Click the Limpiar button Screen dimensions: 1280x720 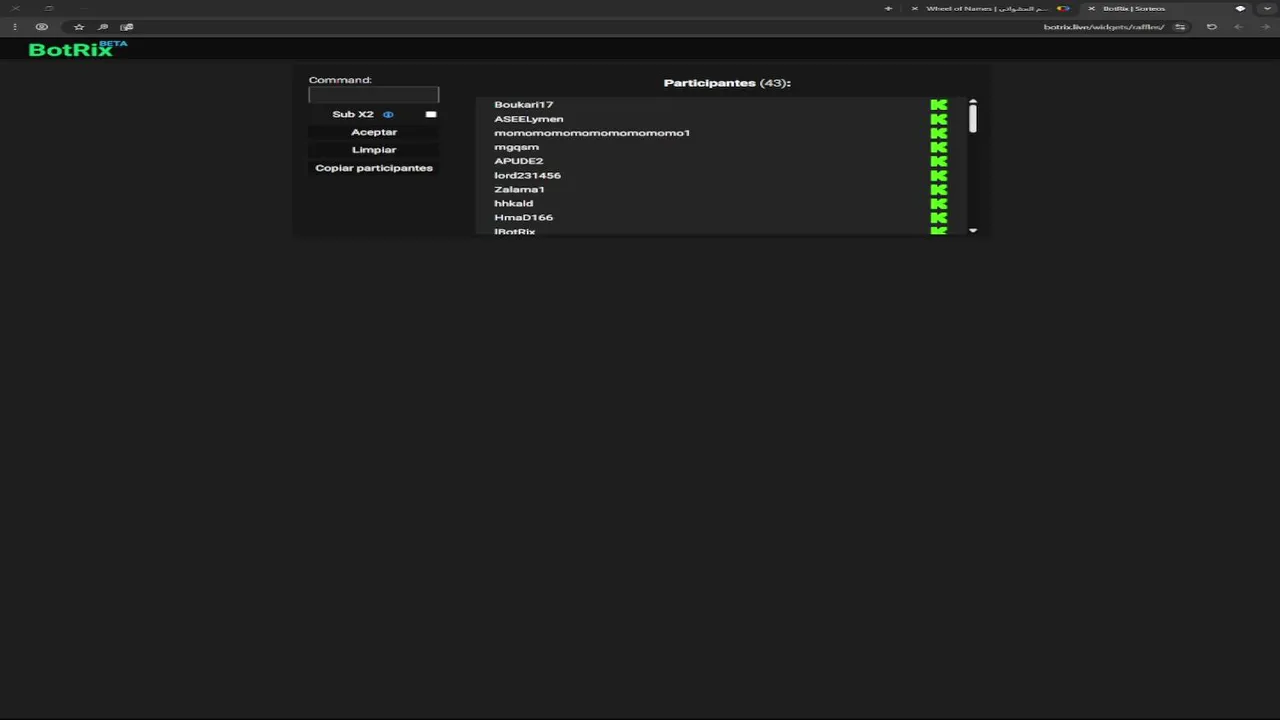pos(374,150)
